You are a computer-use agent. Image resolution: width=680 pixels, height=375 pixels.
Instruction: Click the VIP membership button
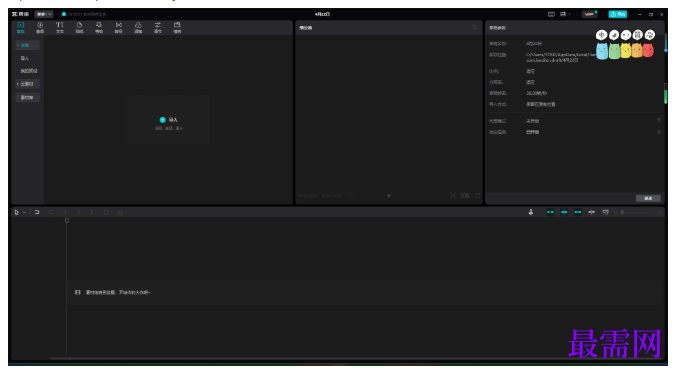tap(589, 14)
